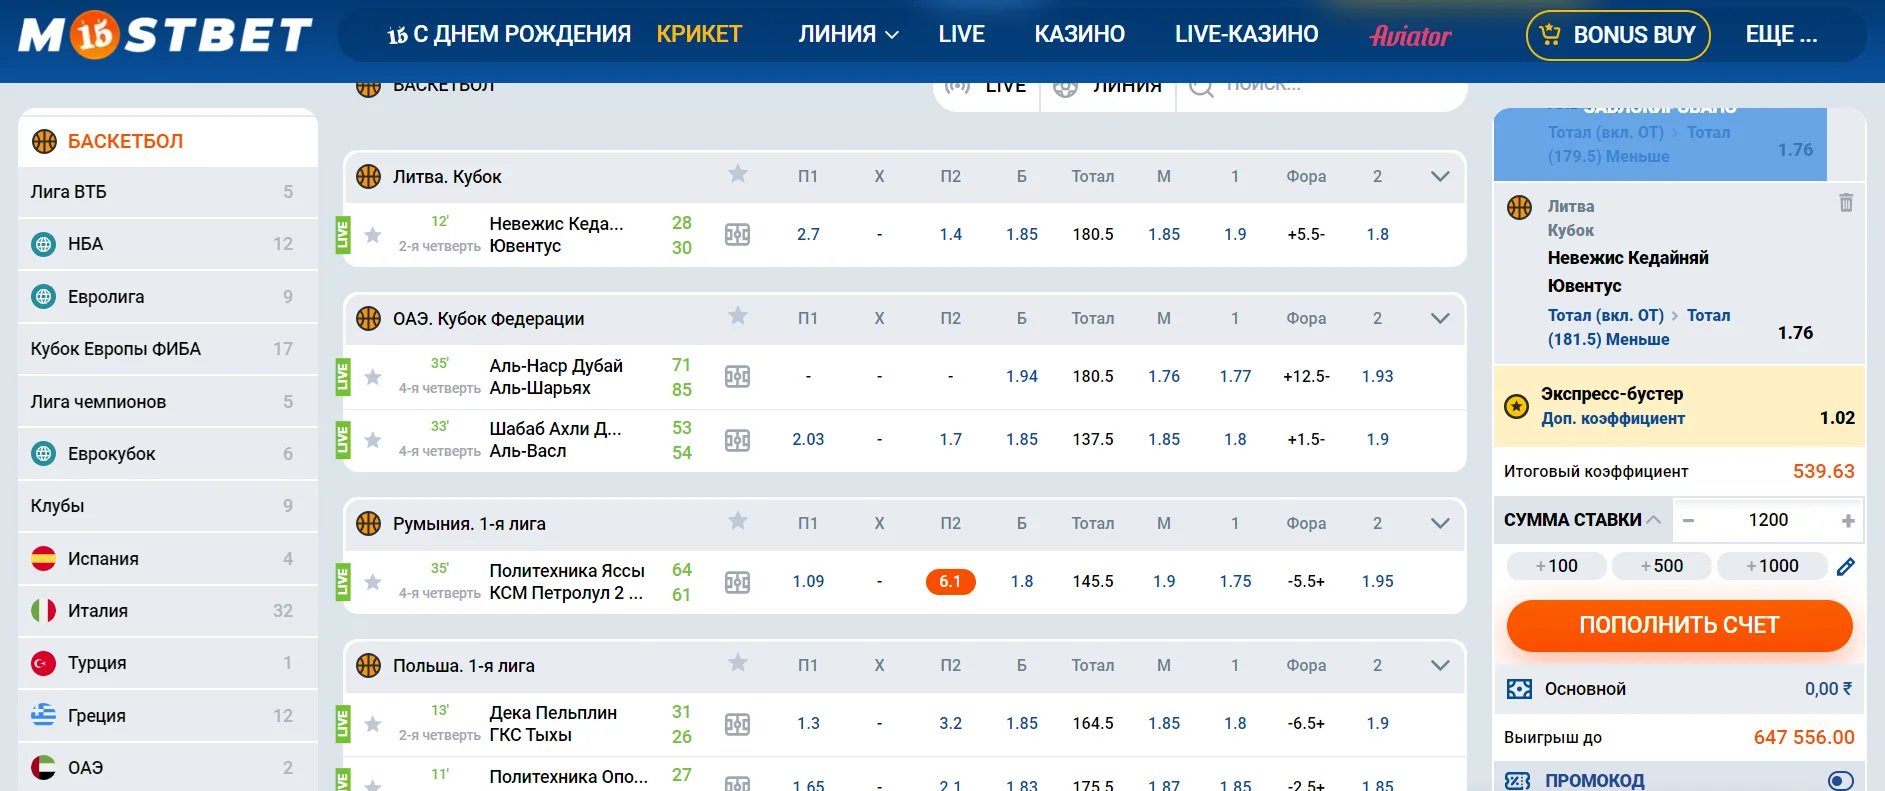Screen dimensions: 1885x791
Task: Click the ПОПОЛНИТЬ СЧЕТ button
Action: click(1679, 625)
